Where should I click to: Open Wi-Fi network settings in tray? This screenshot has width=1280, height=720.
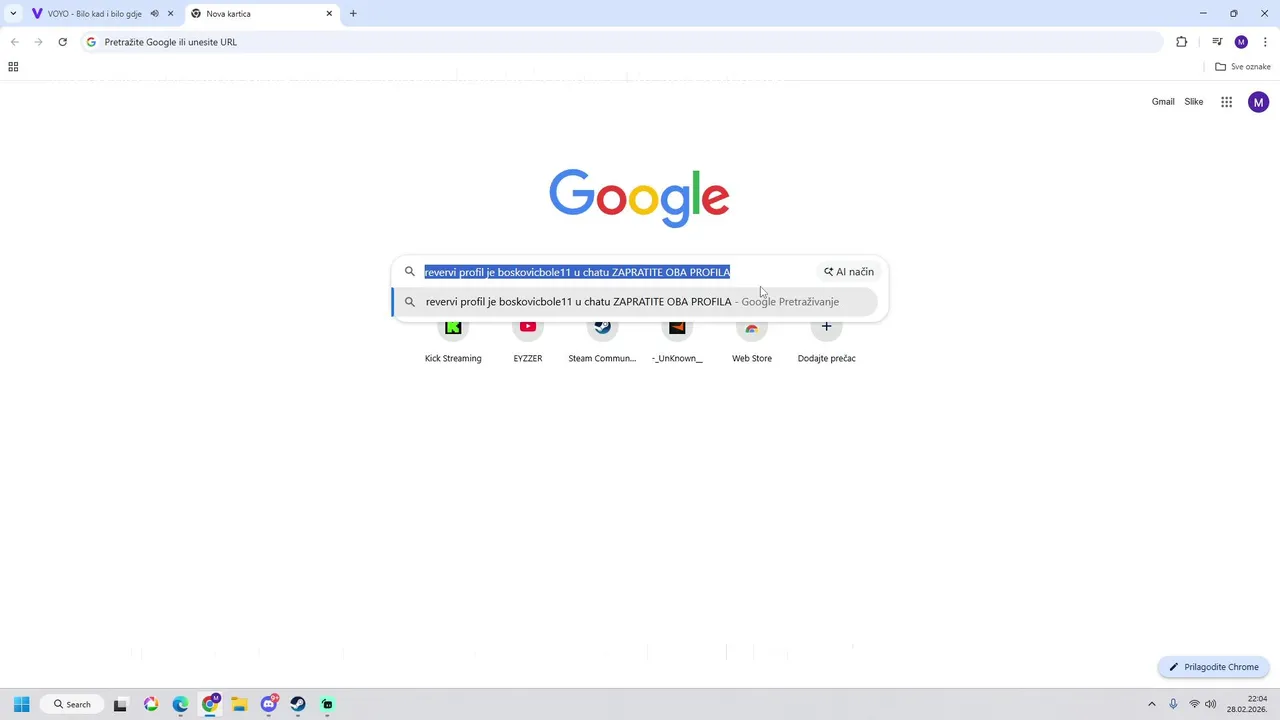[1194, 704]
